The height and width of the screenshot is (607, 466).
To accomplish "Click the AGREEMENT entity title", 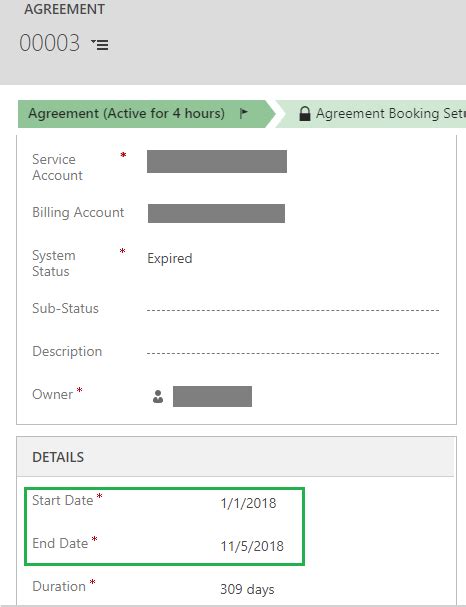I will tap(65, 9).
